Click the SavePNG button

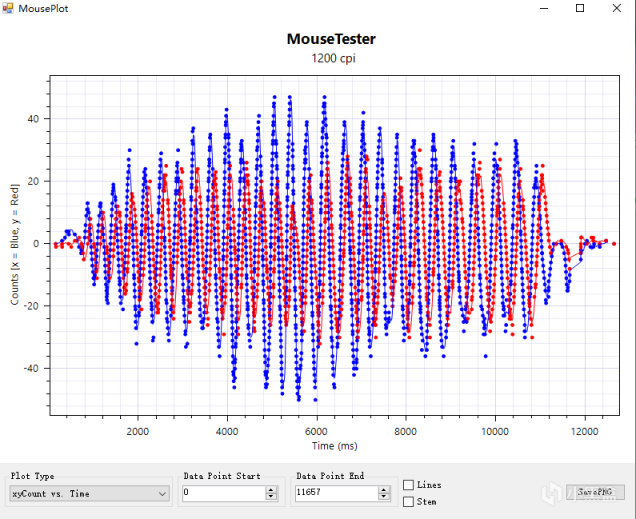[x=595, y=492]
